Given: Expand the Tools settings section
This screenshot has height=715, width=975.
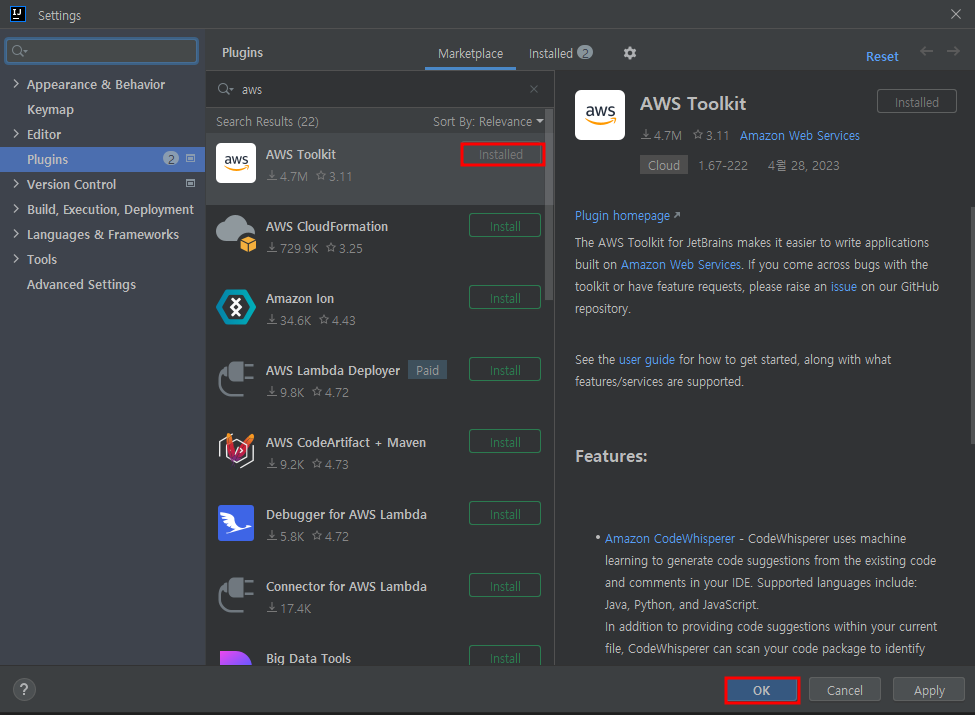Looking at the screenshot, I should pos(16,259).
